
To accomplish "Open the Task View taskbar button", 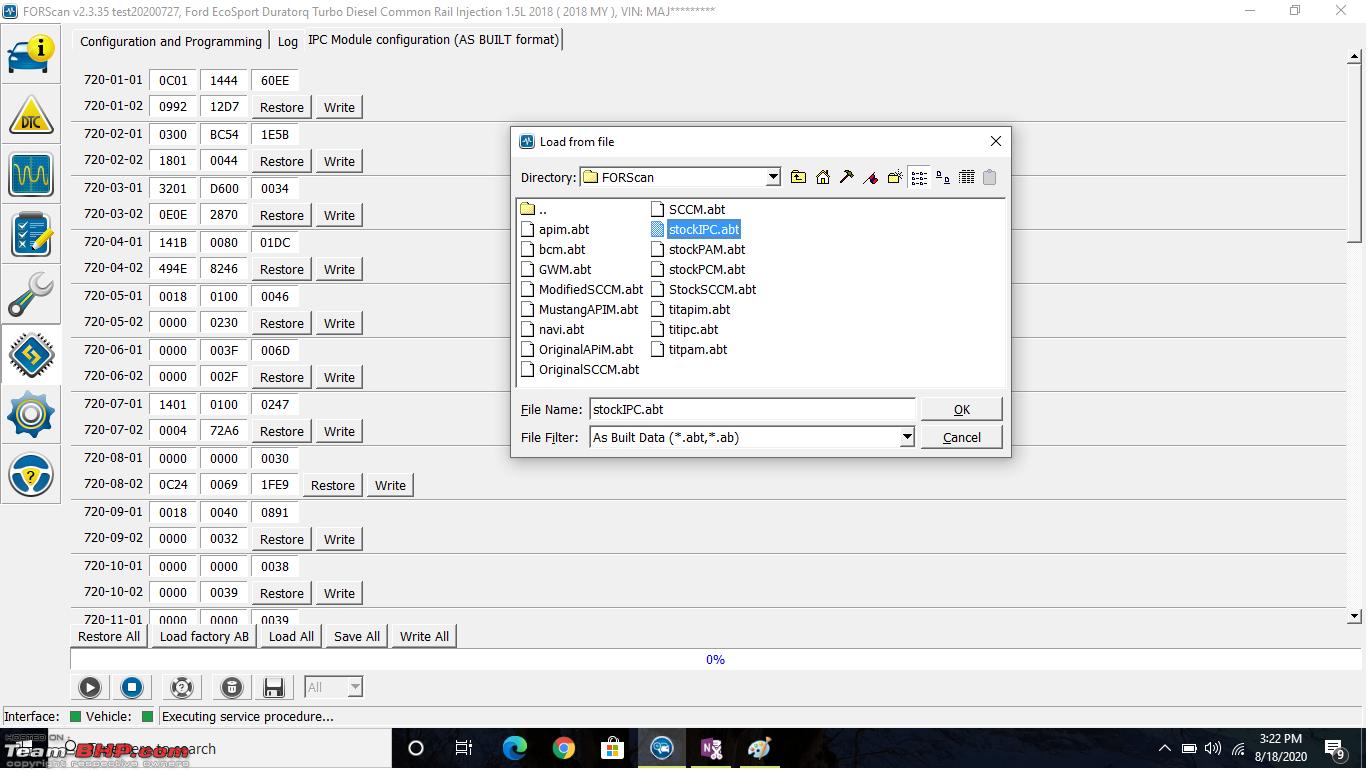I will [x=464, y=748].
